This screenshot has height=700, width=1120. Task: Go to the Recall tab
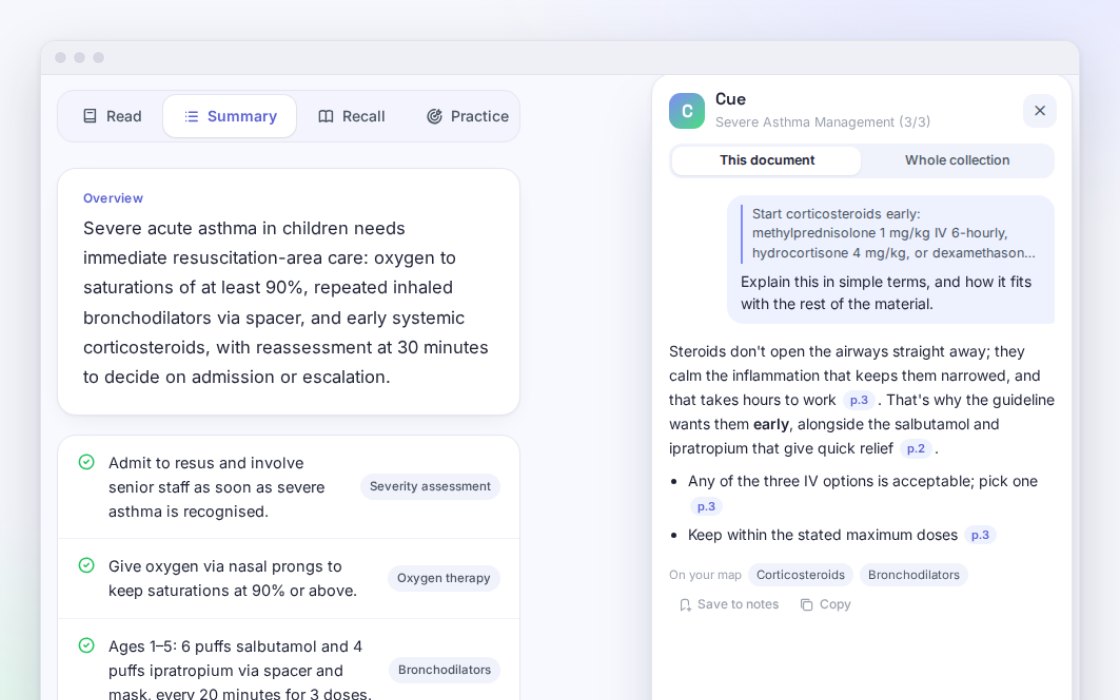351,116
